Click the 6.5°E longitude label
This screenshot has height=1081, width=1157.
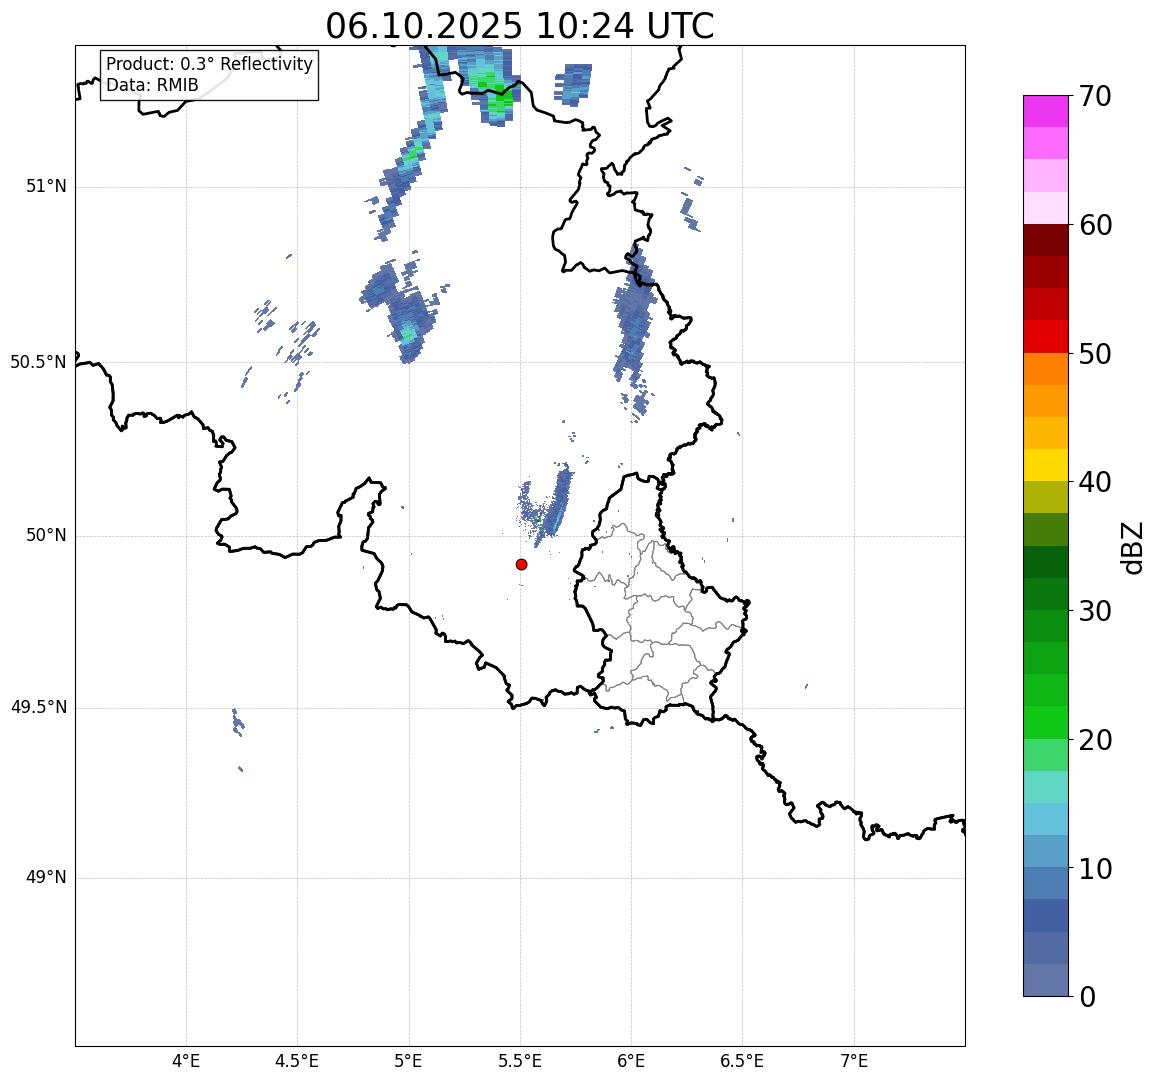click(x=742, y=1062)
